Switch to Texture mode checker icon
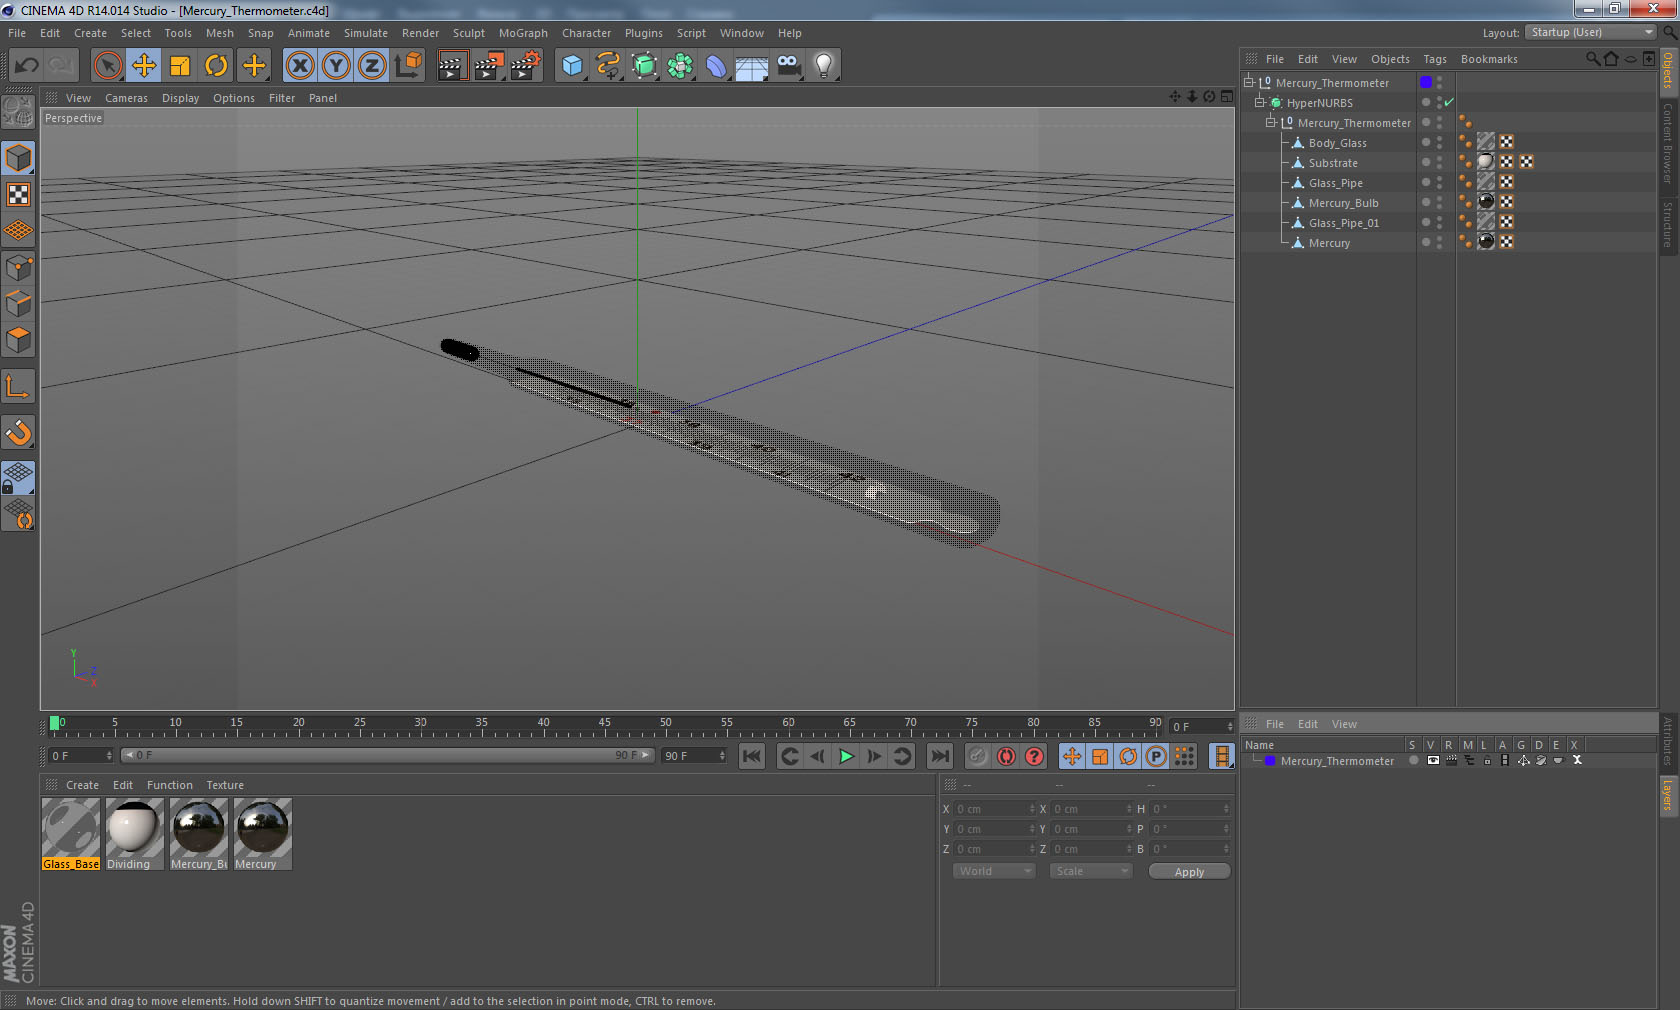Screen dimensions: 1680x1010 click(19, 194)
